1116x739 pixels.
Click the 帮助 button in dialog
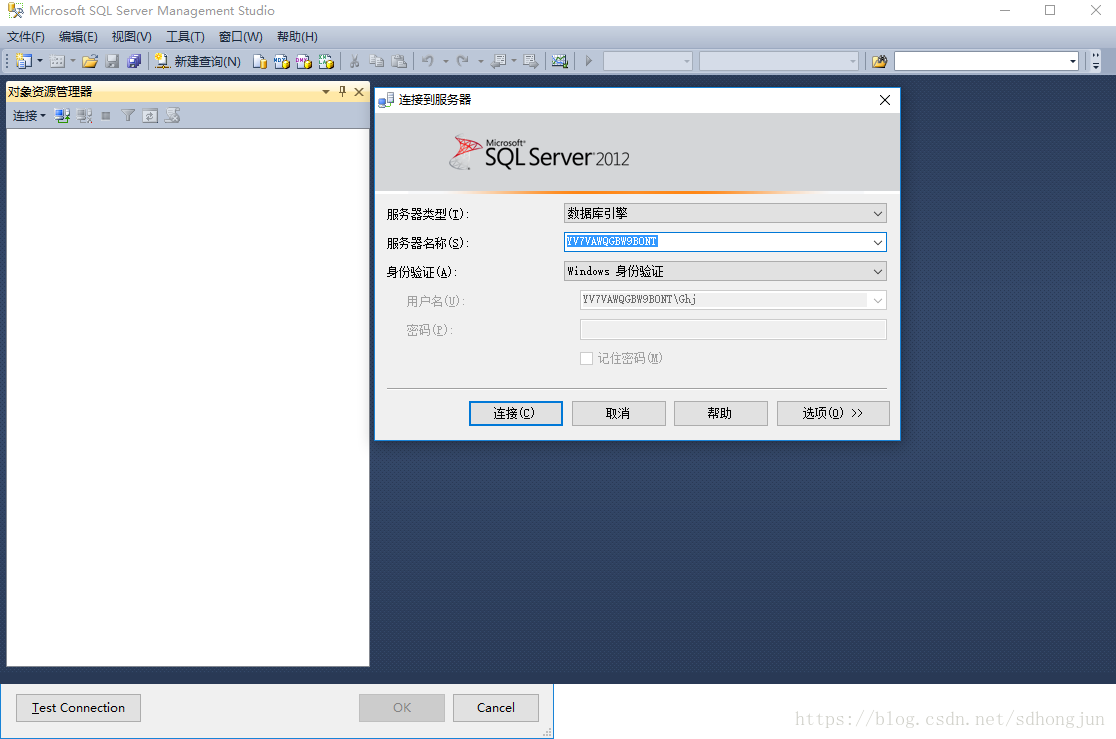(x=720, y=414)
